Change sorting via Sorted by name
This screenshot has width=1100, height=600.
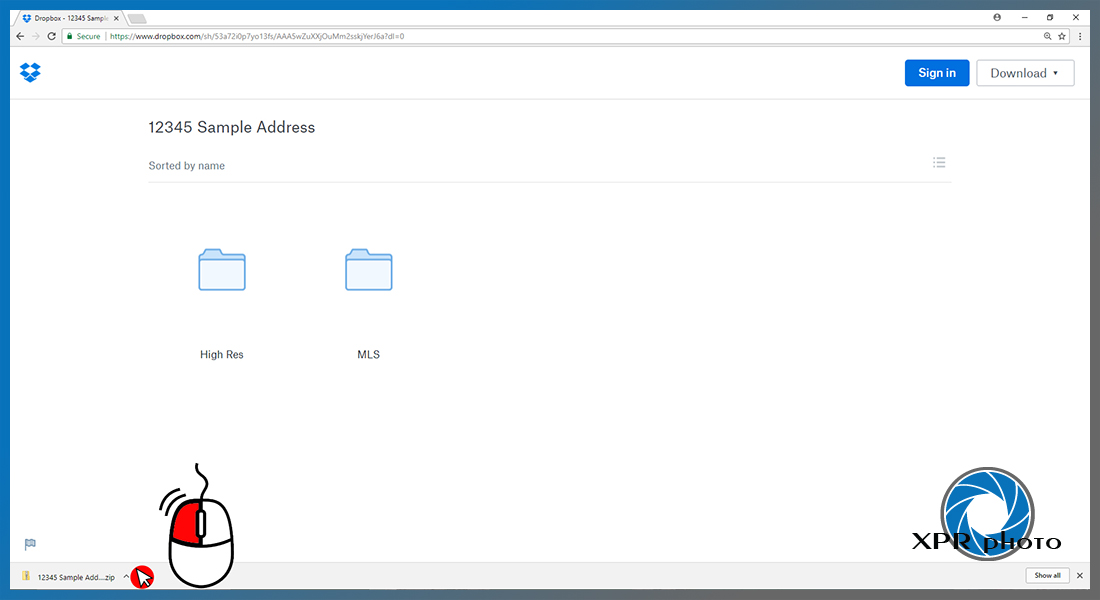[187, 166]
